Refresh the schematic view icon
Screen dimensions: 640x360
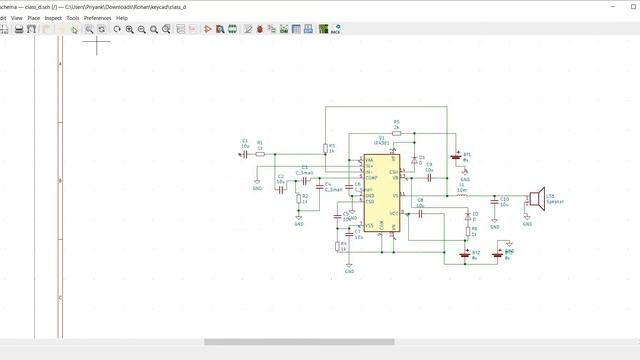point(117,29)
